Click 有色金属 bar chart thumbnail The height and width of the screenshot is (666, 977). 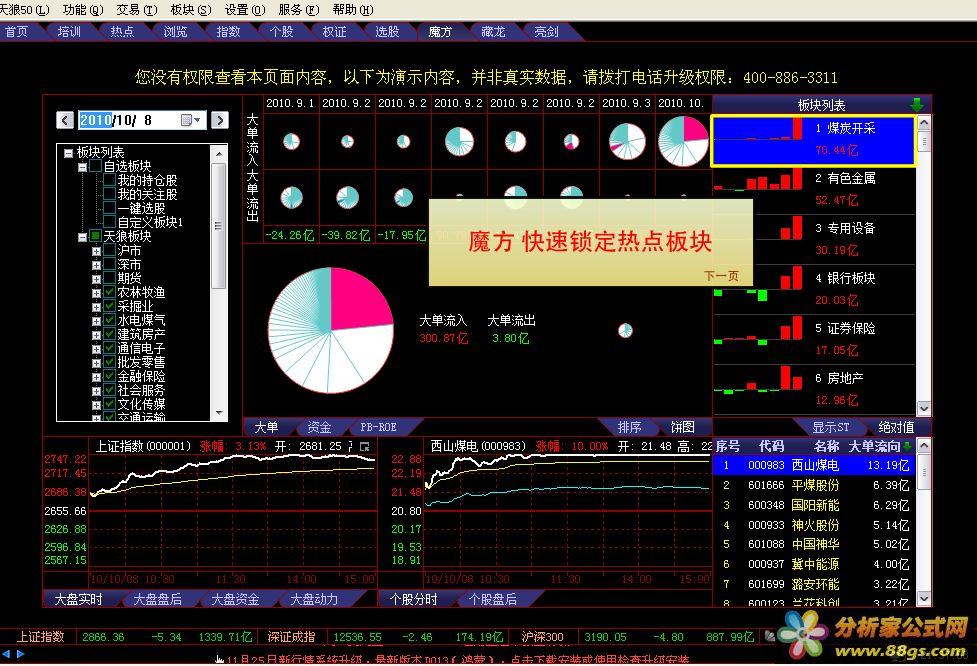[759, 179]
